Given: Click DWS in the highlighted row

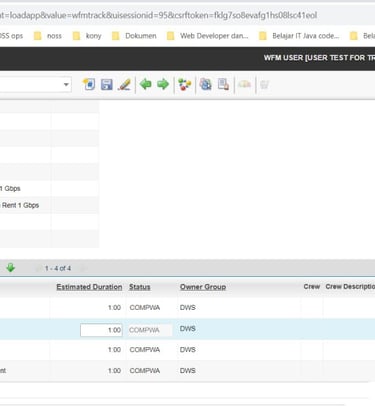Looking at the screenshot, I should click(188, 329).
